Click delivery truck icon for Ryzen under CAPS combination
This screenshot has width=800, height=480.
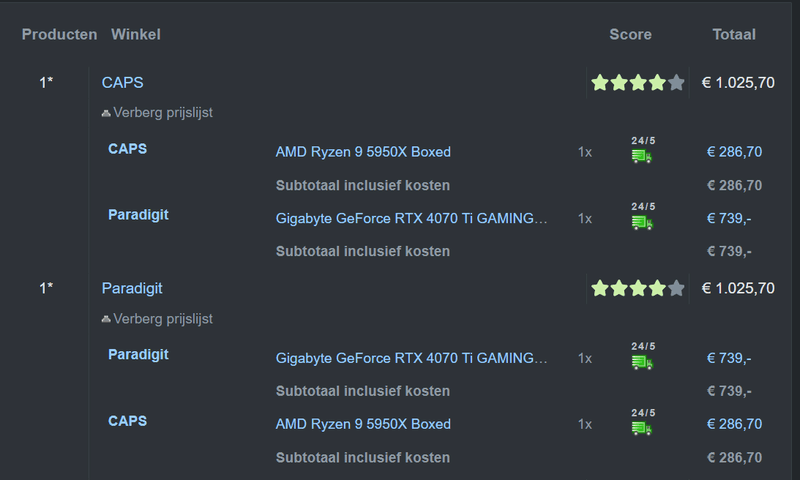point(642,155)
